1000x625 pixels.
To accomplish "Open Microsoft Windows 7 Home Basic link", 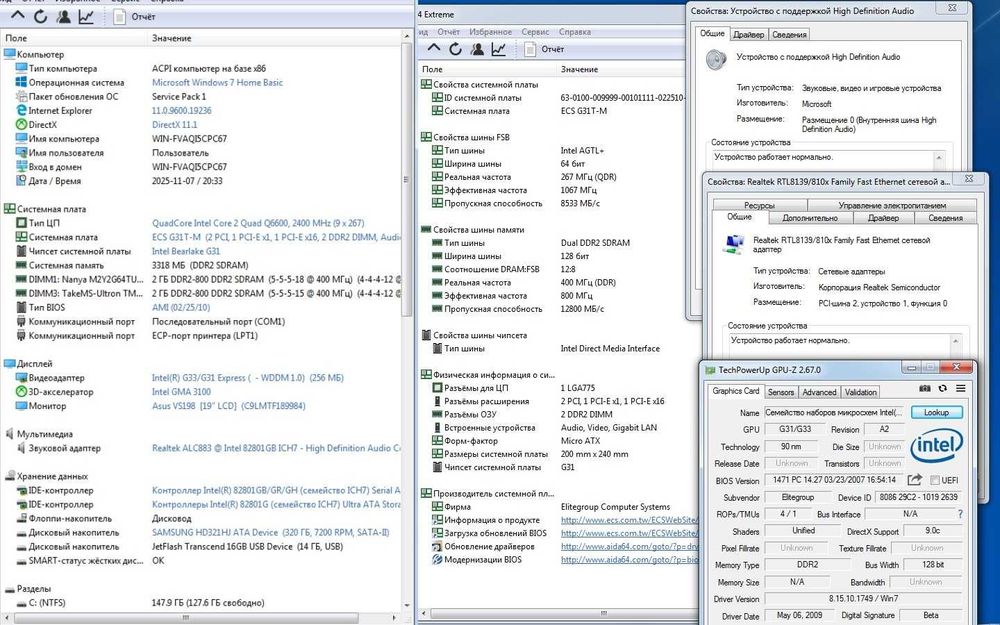I will (217, 82).
